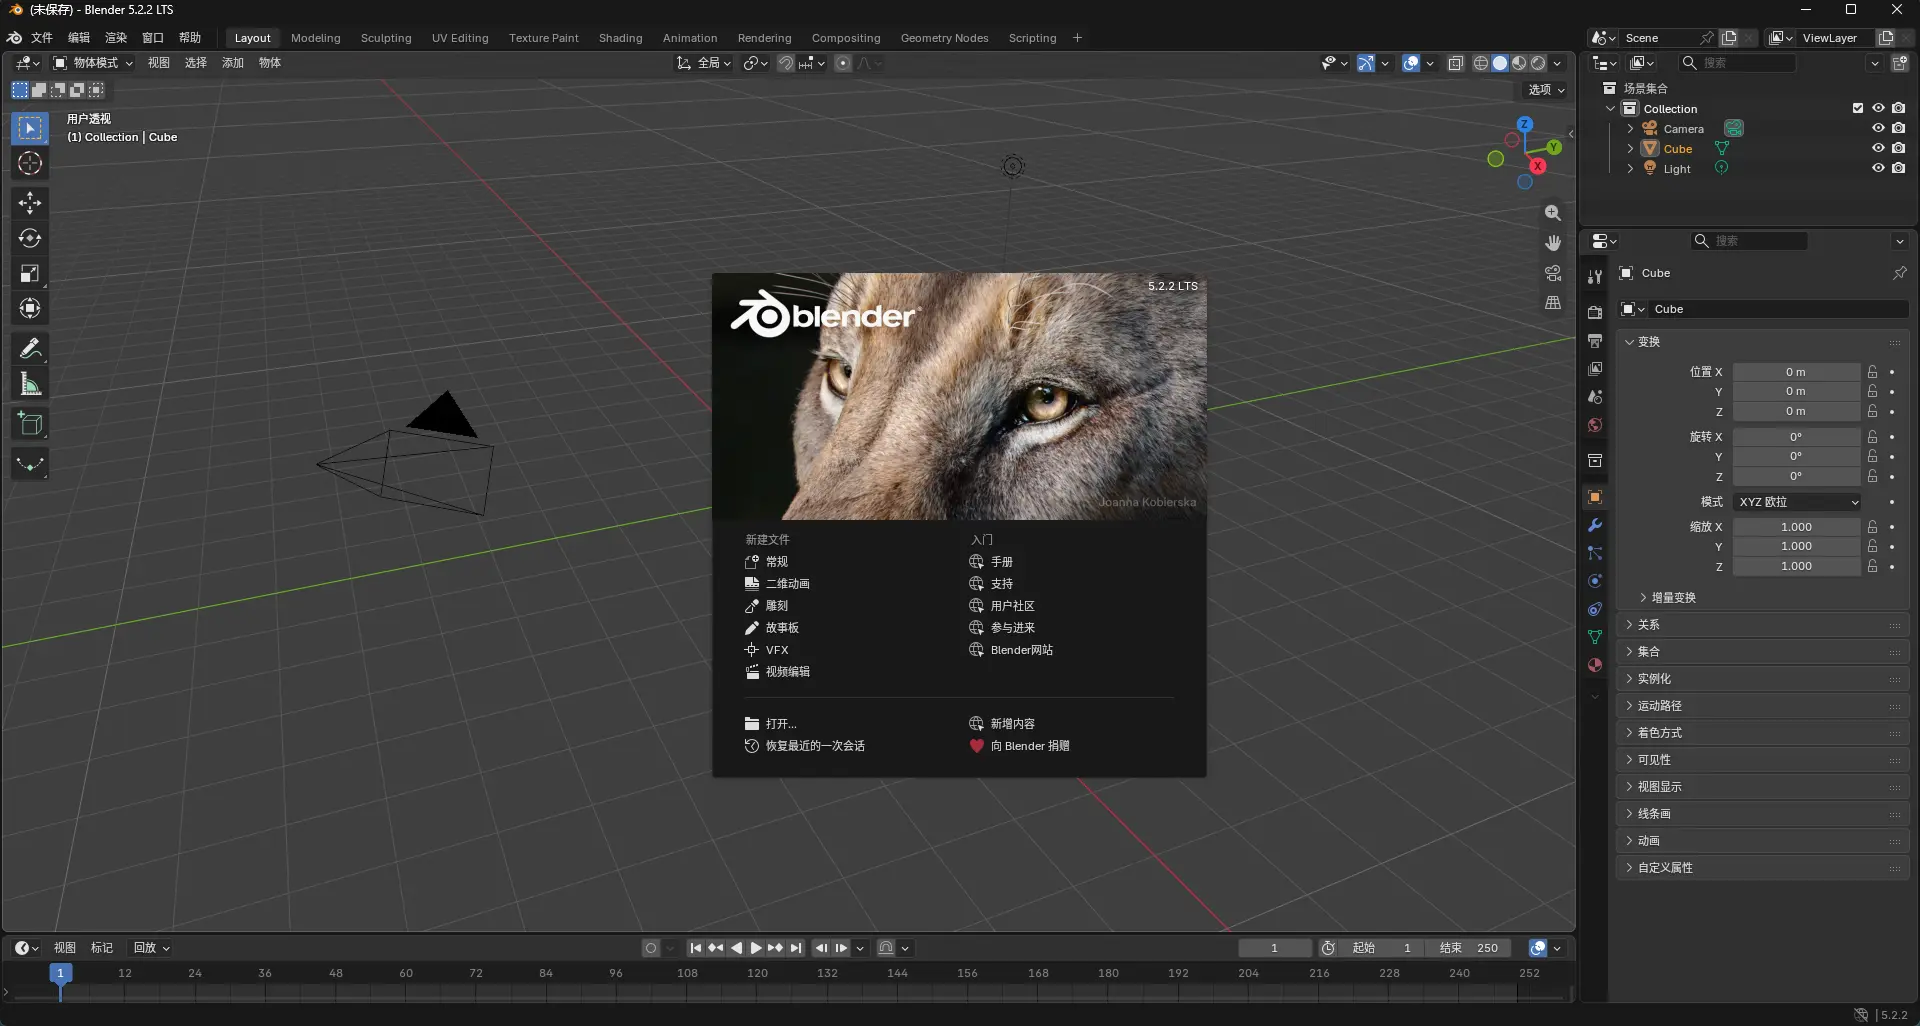The width and height of the screenshot is (1920, 1026).
Task: Open the Object Data mesh tab
Action: tap(1595, 637)
